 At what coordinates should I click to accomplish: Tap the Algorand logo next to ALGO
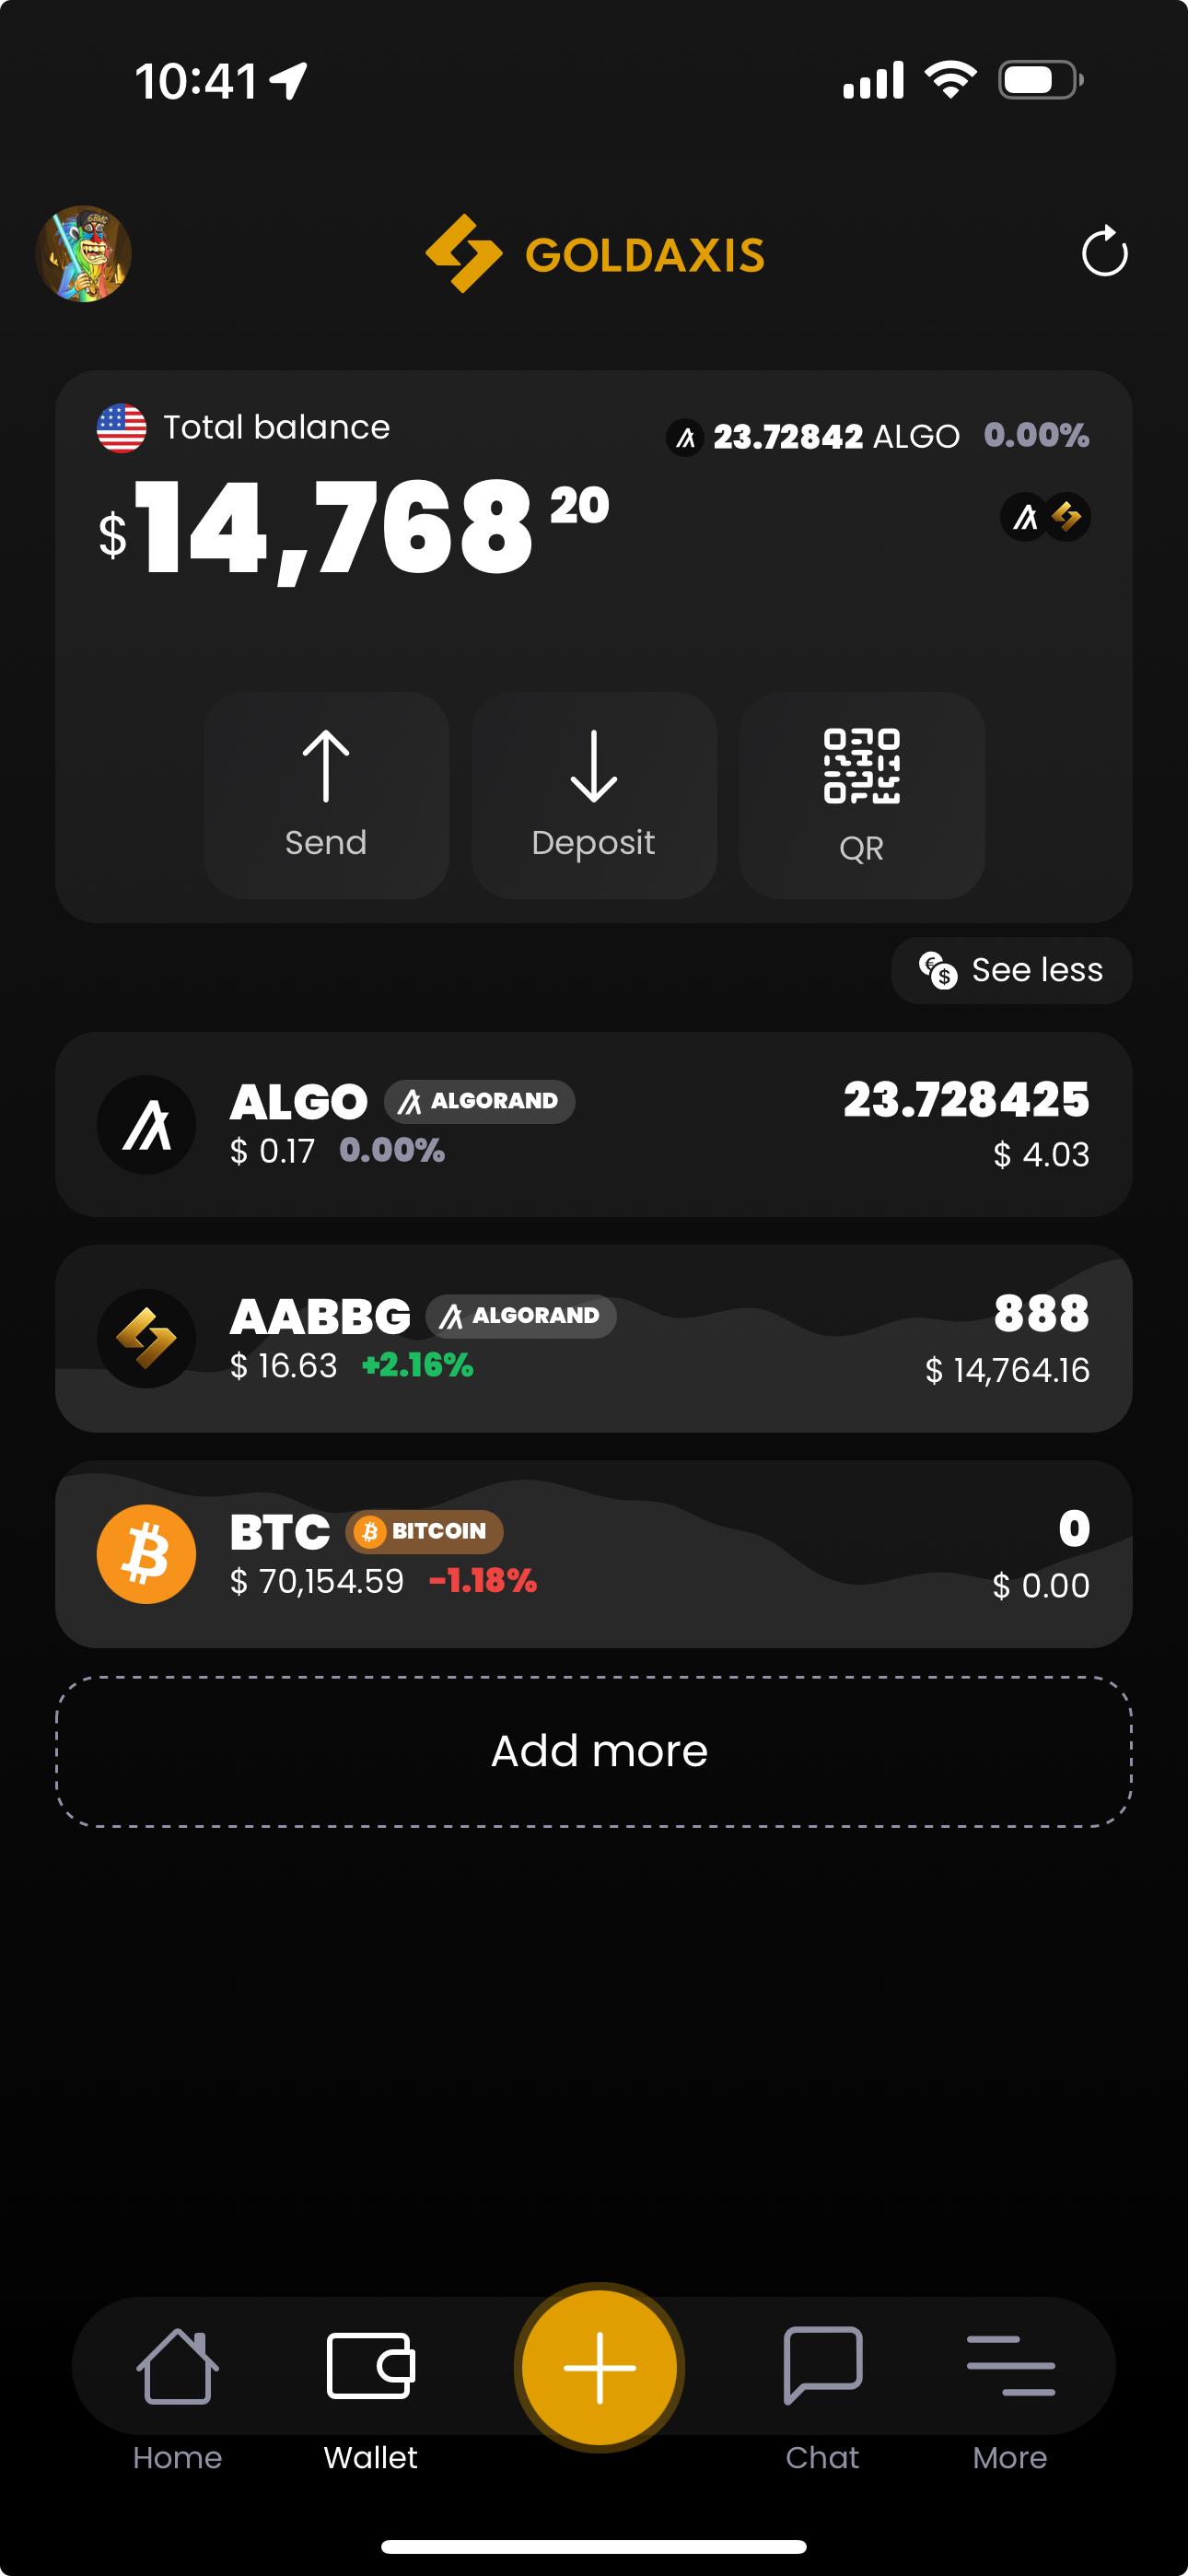click(146, 1125)
